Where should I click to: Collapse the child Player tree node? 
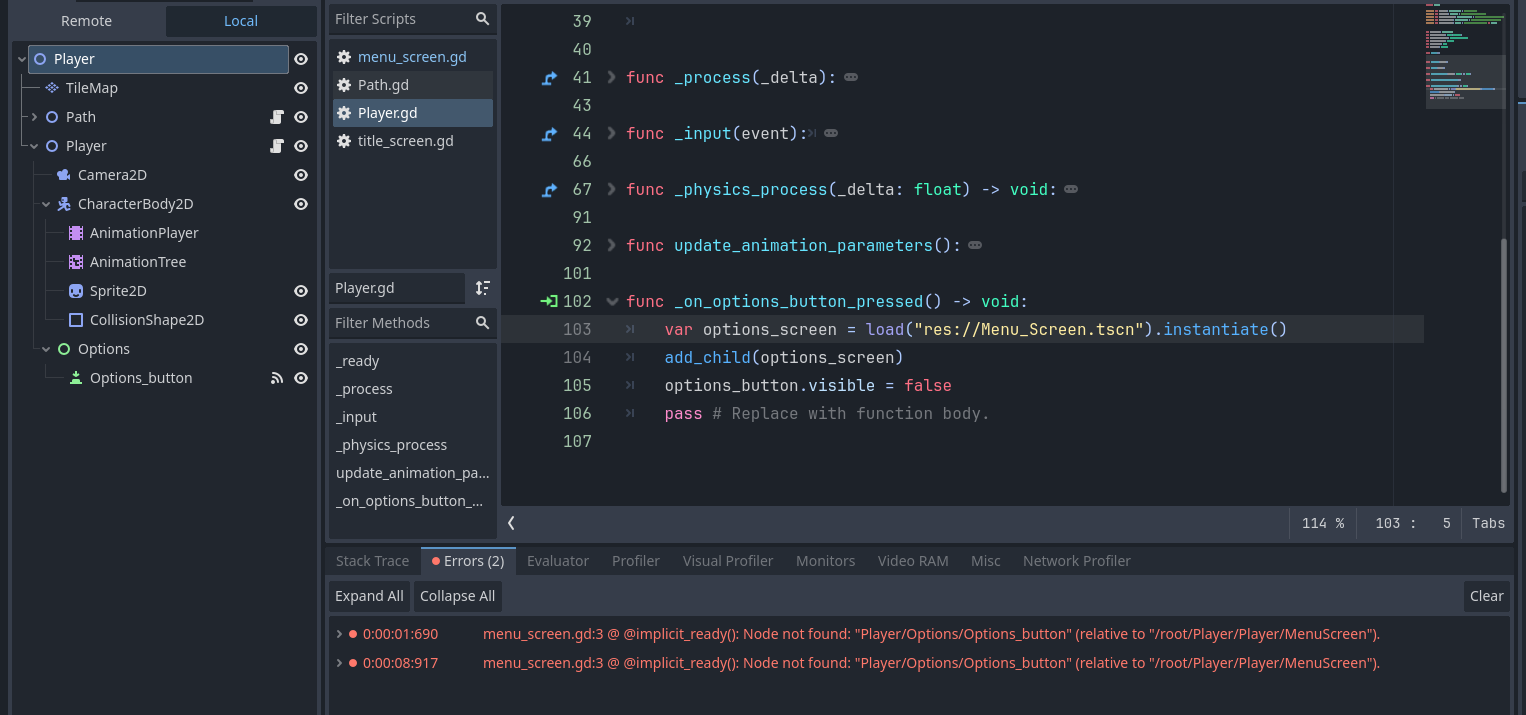[34, 146]
